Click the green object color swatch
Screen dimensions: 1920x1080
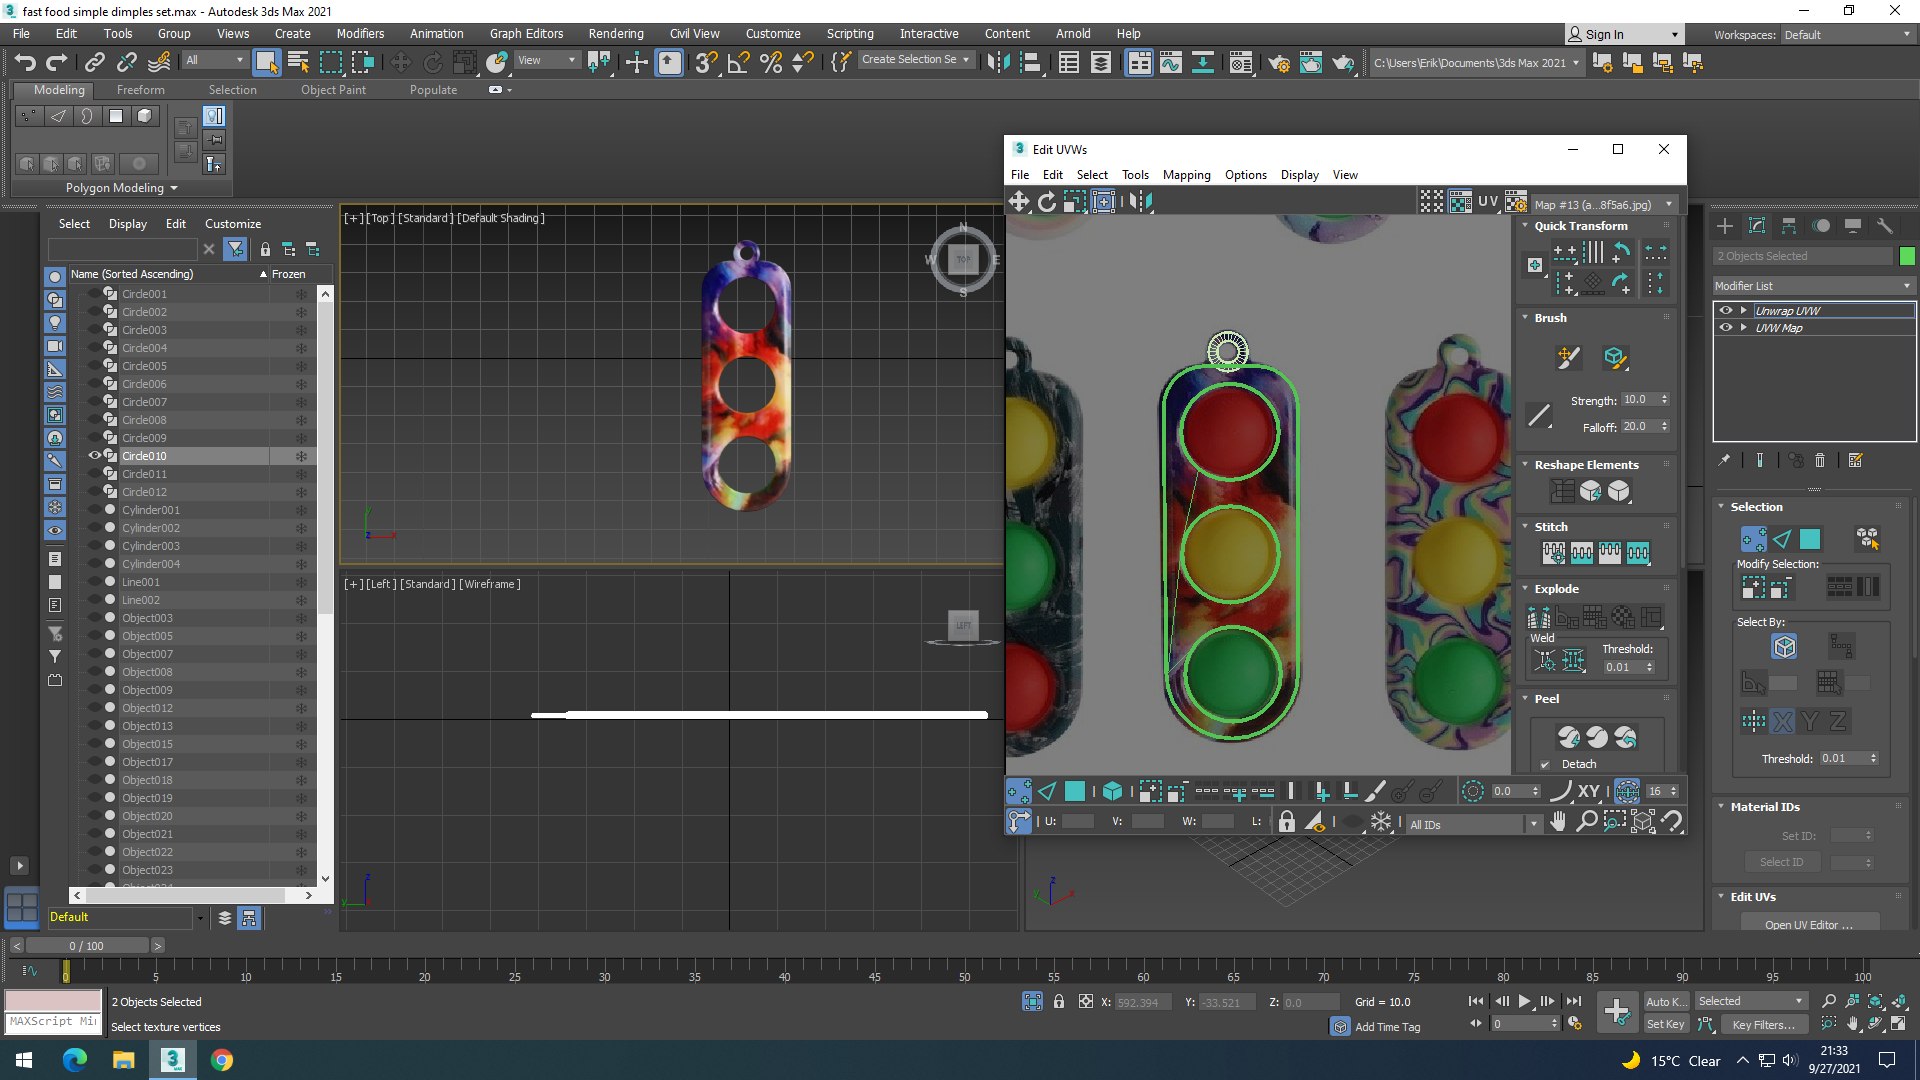[x=1907, y=256]
